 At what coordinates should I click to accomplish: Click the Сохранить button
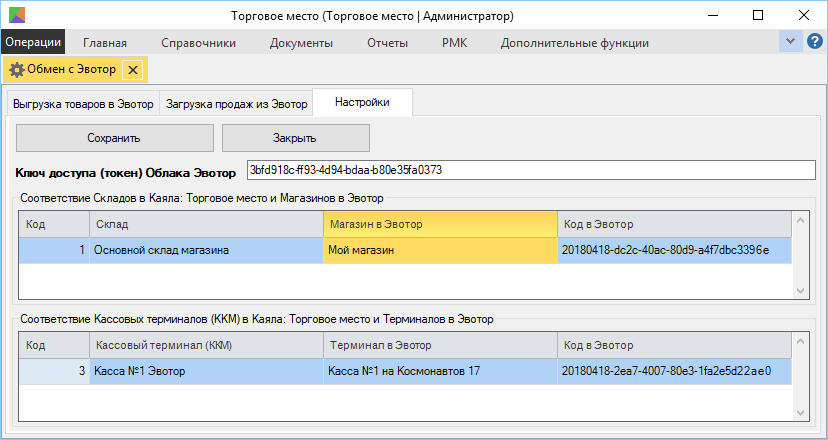click(115, 138)
